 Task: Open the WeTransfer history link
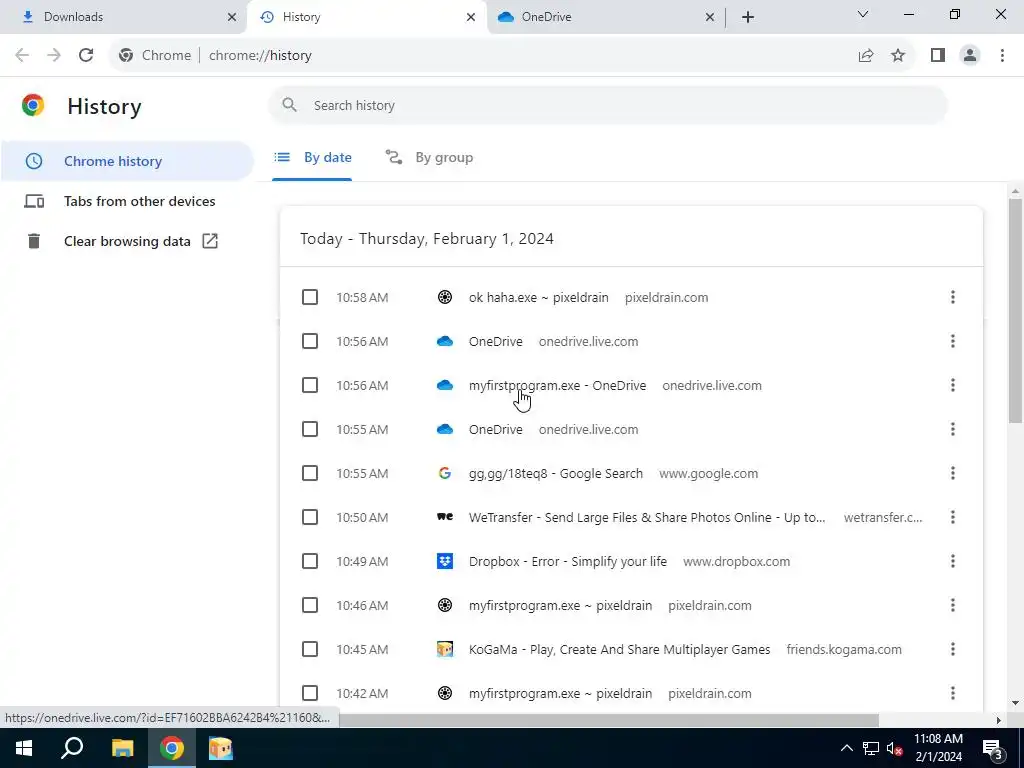(647, 517)
